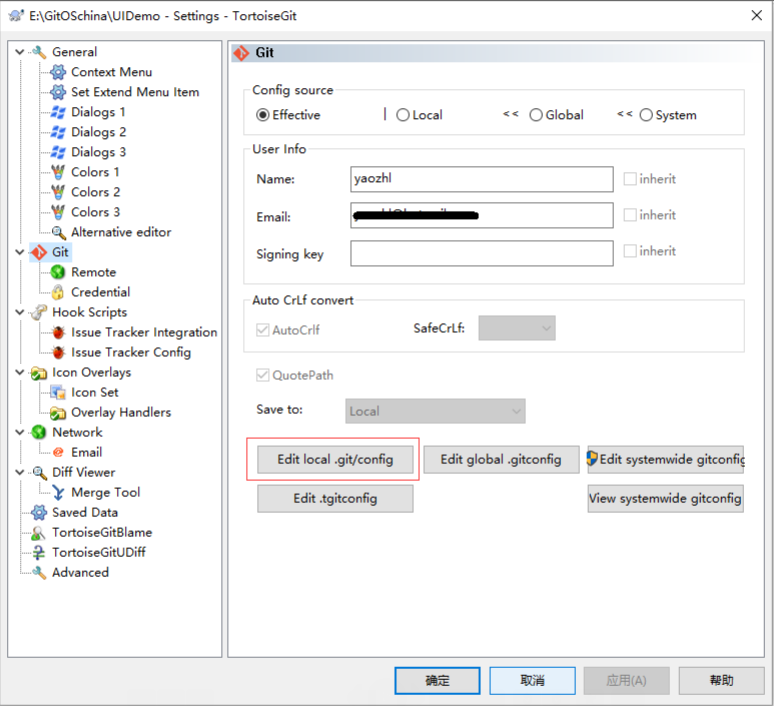Click into the Name text field
This screenshot has height=706, width=774.
pos(482,179)
